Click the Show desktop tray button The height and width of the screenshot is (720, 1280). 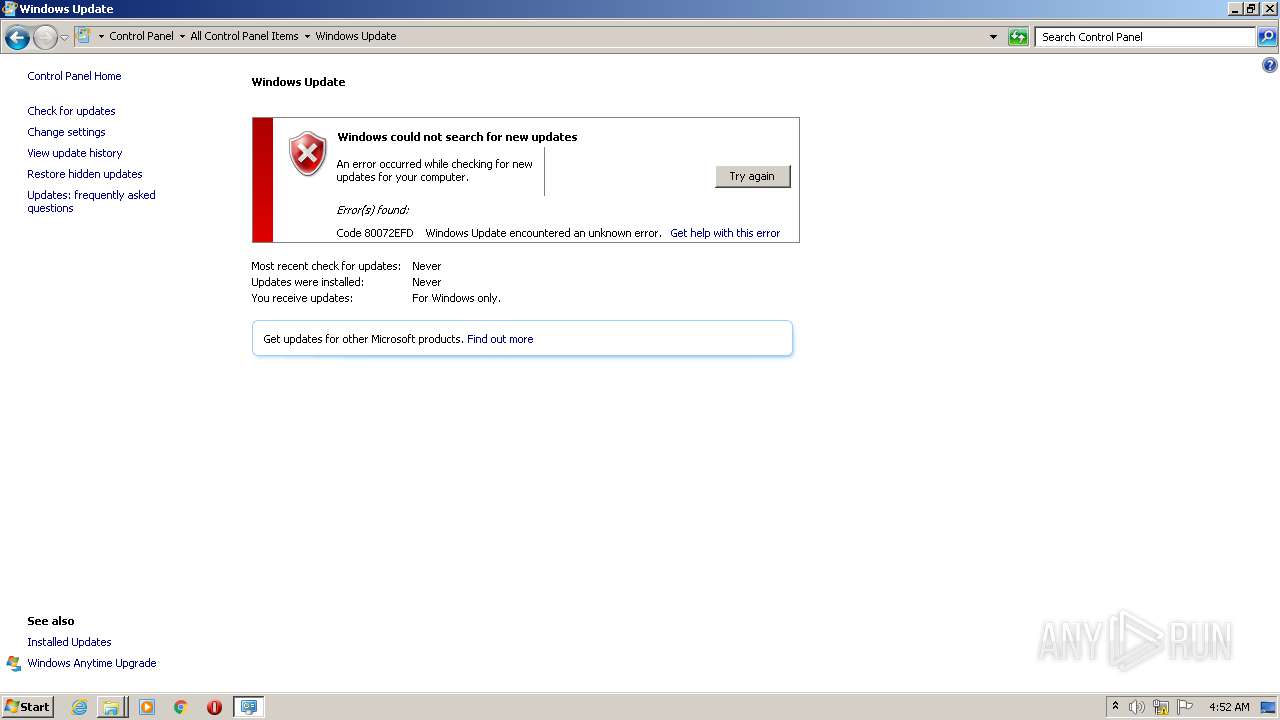pyautogui.click(x=1268, y=707)
